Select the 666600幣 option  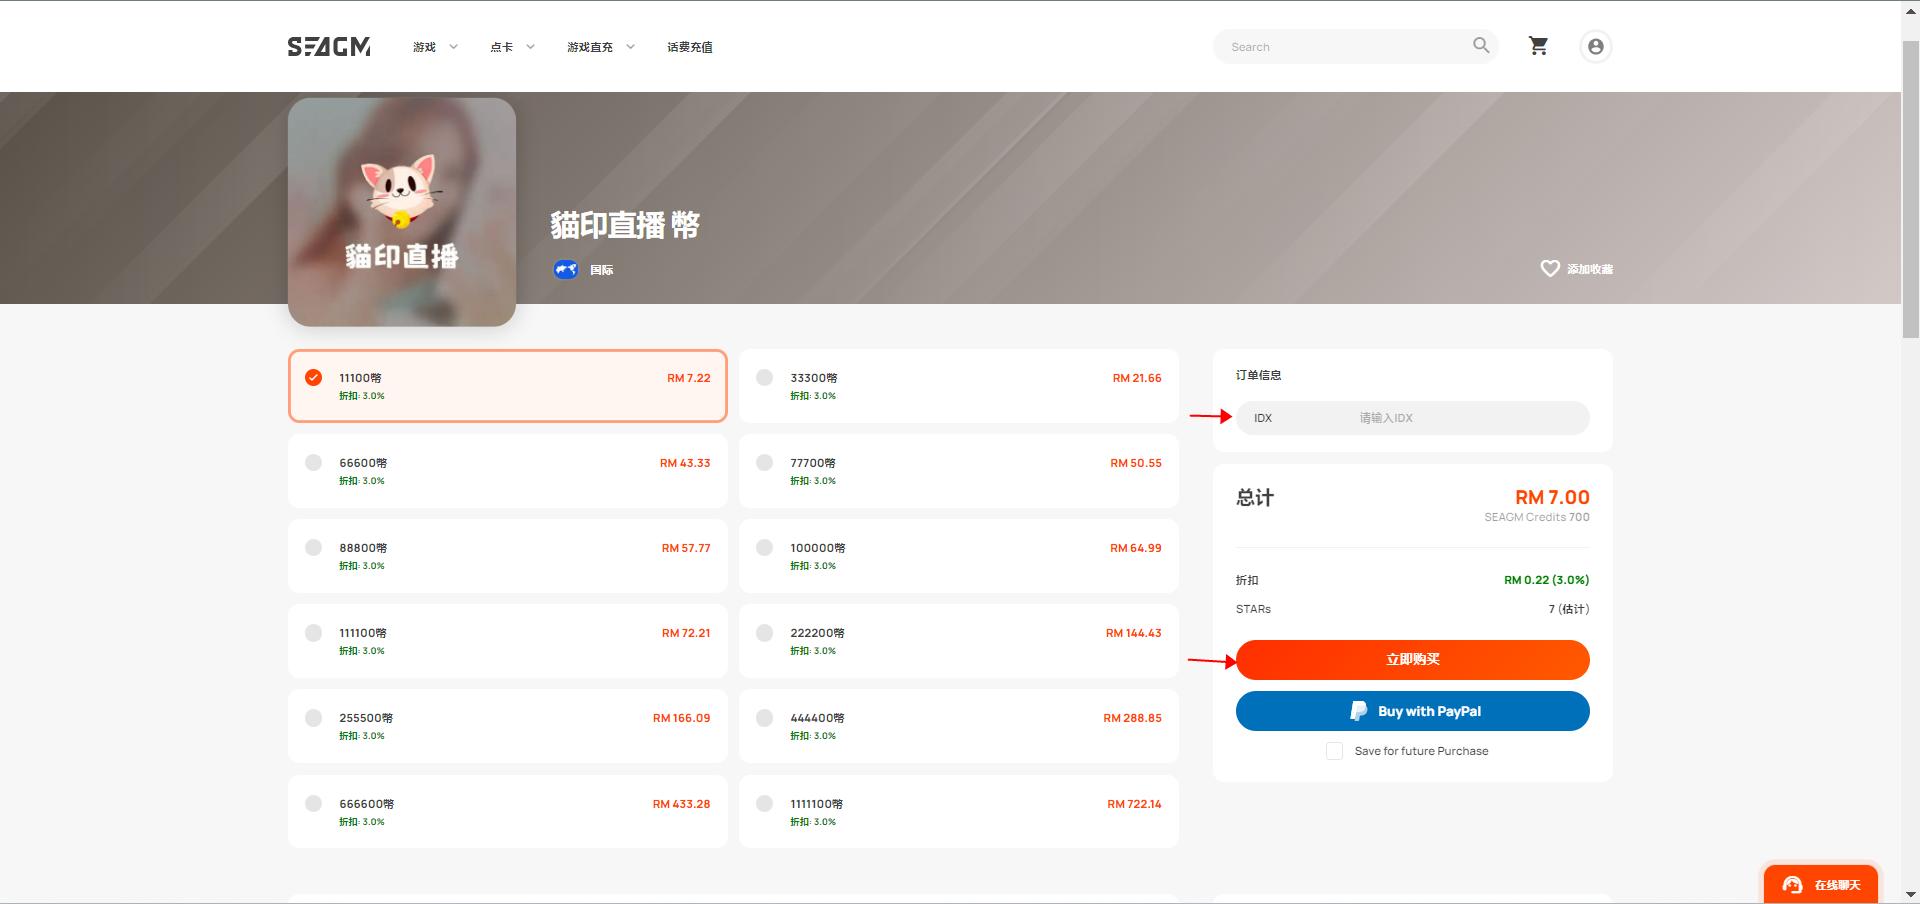click(x=508, y=812)
